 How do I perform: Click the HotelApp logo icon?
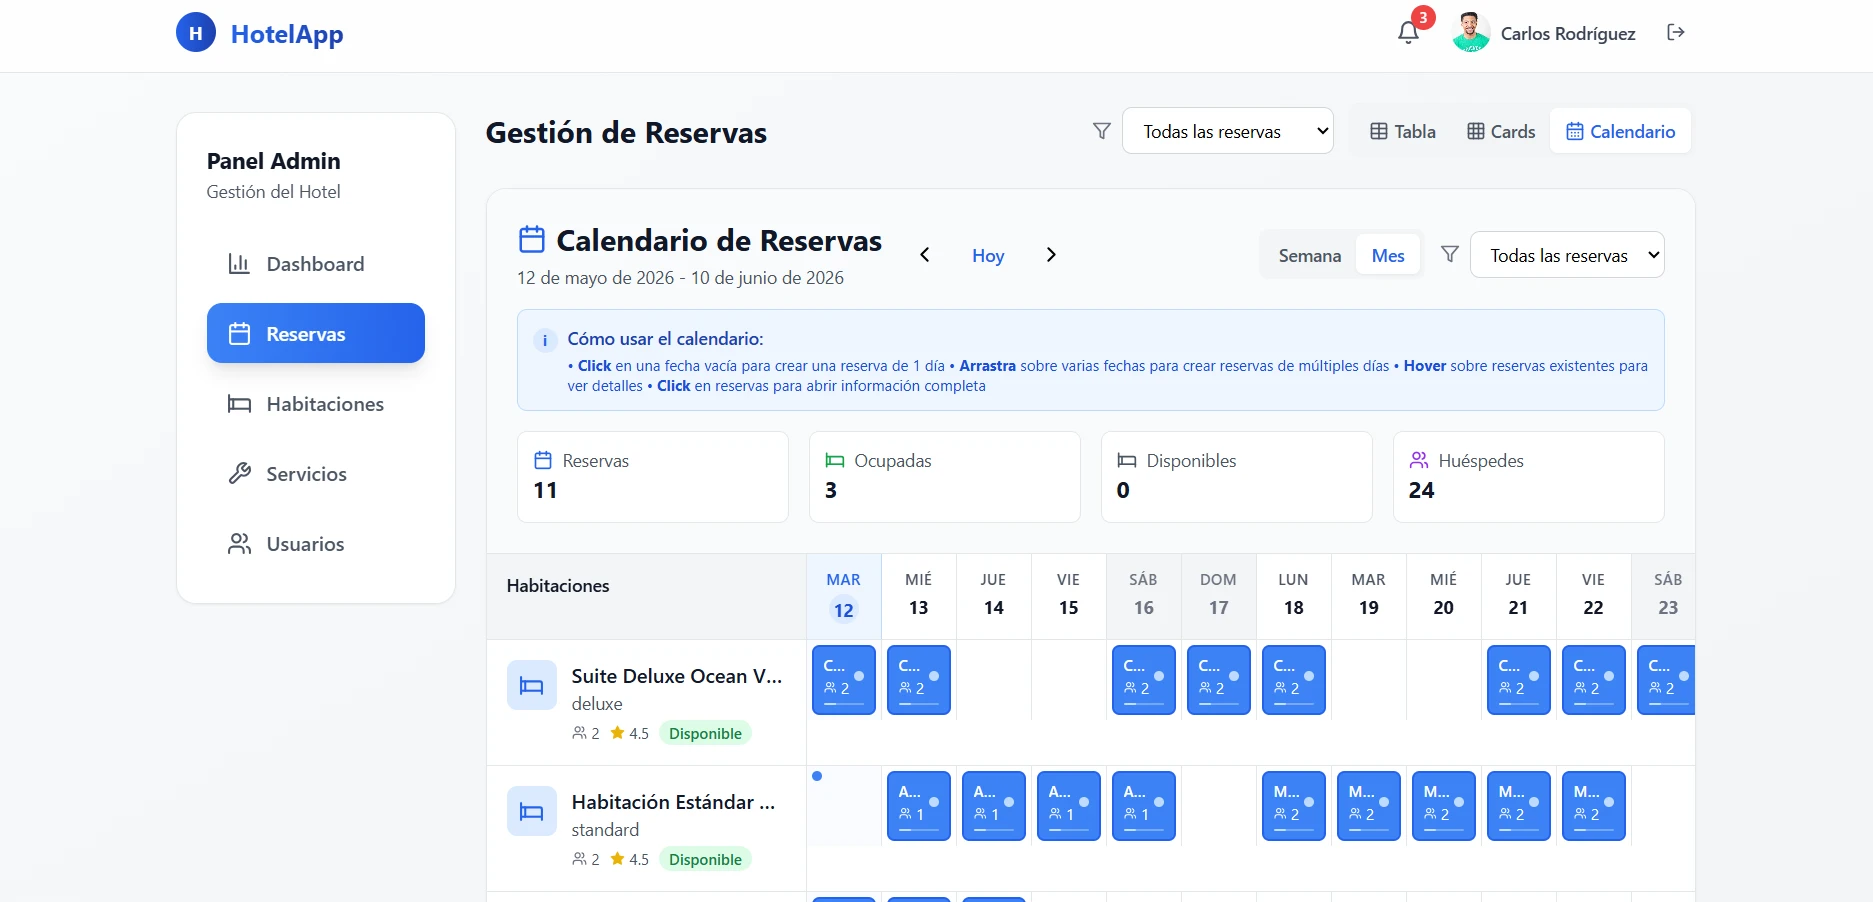(196, 33)
